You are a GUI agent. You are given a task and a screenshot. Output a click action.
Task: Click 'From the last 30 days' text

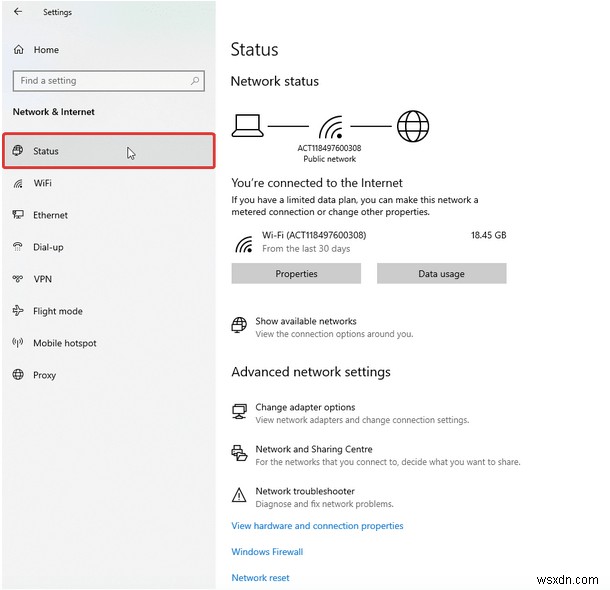coord(306,249)
